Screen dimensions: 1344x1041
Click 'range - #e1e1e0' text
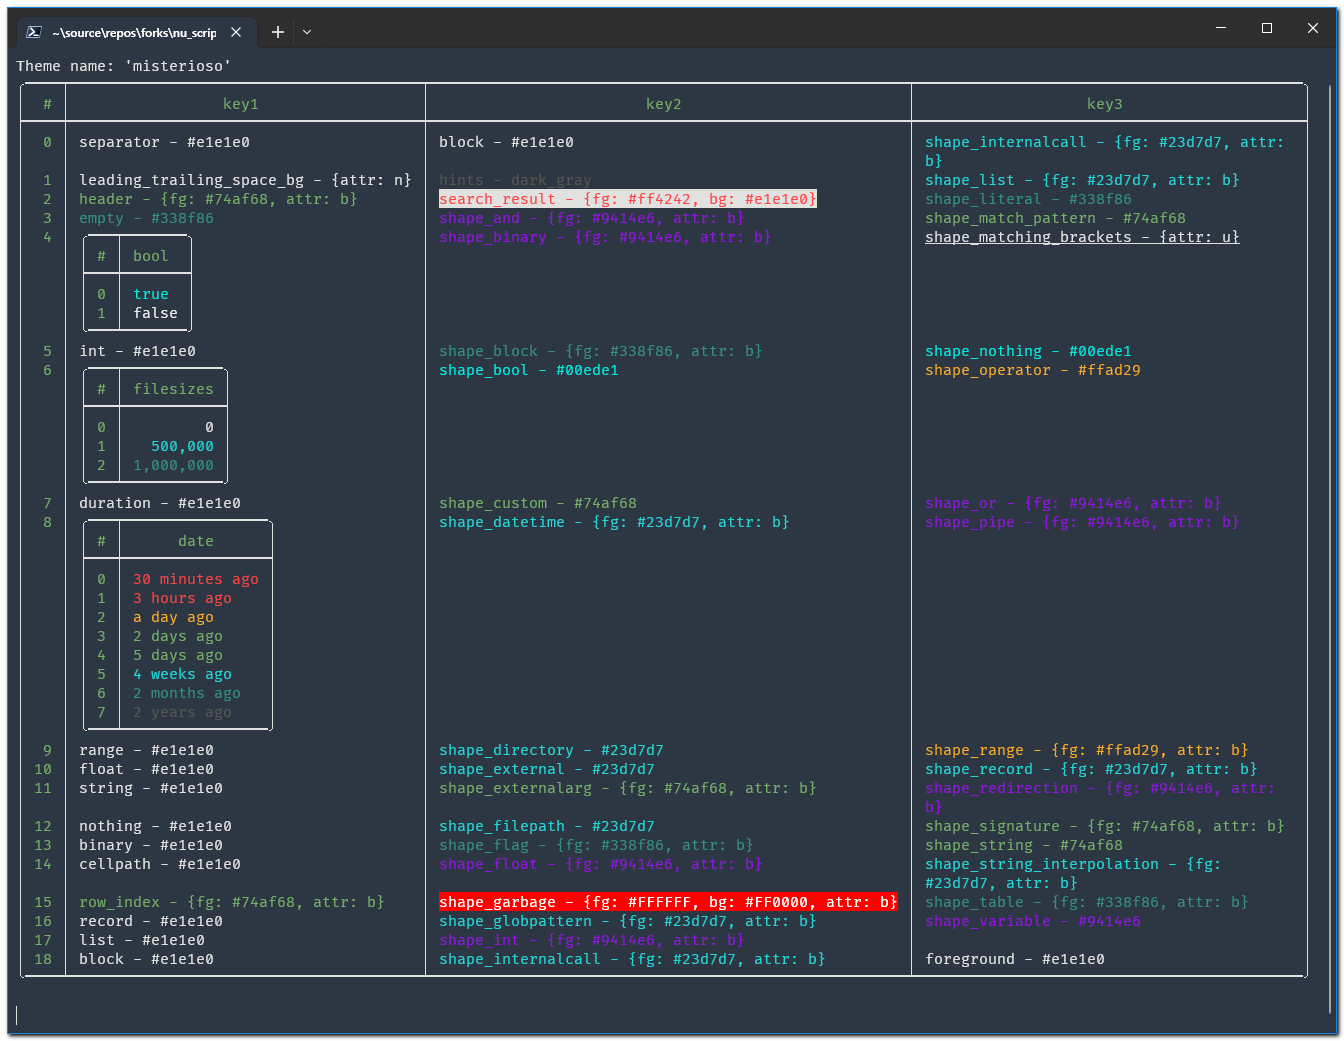(x=146, y=750)
